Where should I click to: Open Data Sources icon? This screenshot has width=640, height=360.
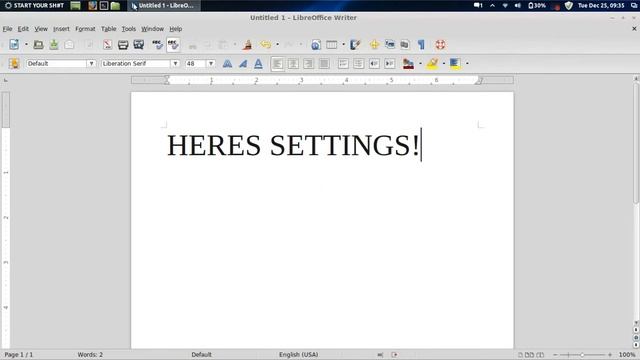(405, 44)
